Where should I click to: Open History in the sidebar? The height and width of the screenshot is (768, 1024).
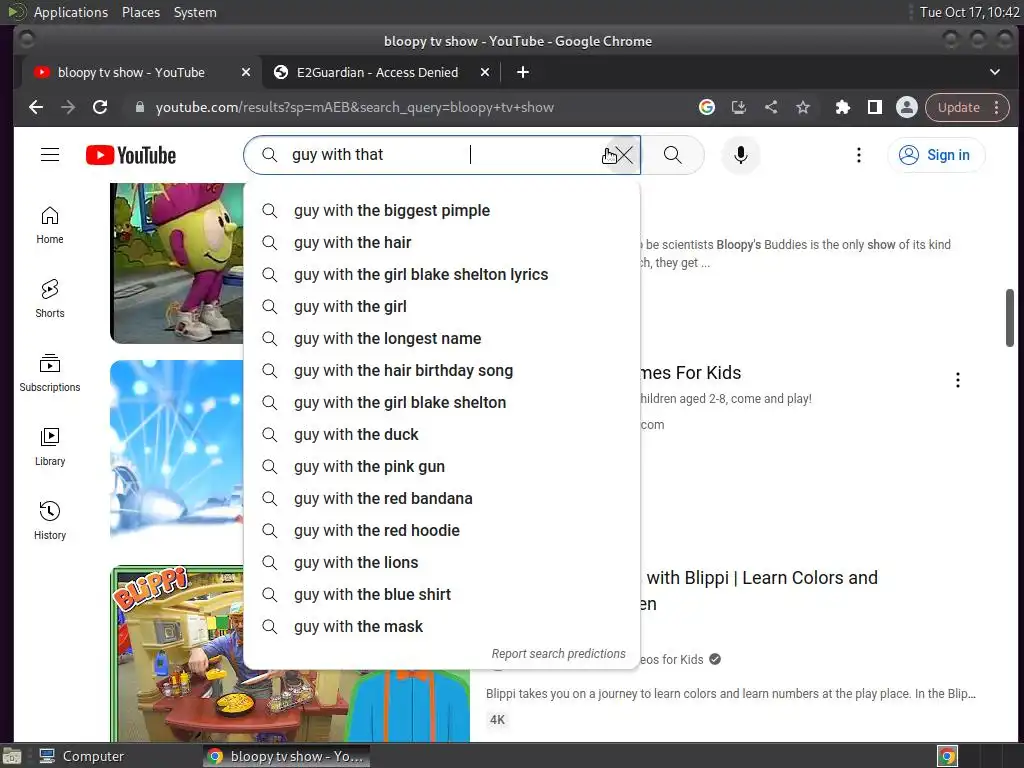click(50, 520)
